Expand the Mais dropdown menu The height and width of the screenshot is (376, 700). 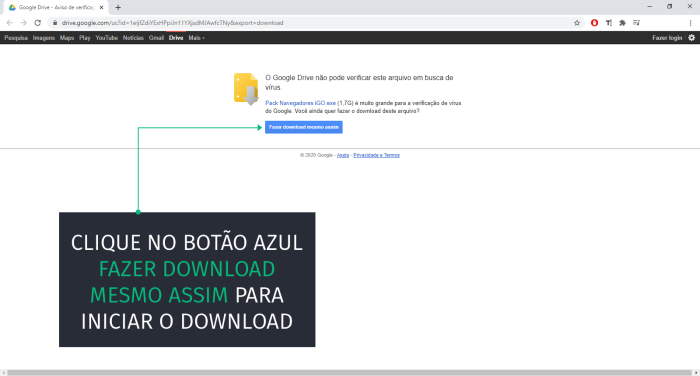(196, 38)
